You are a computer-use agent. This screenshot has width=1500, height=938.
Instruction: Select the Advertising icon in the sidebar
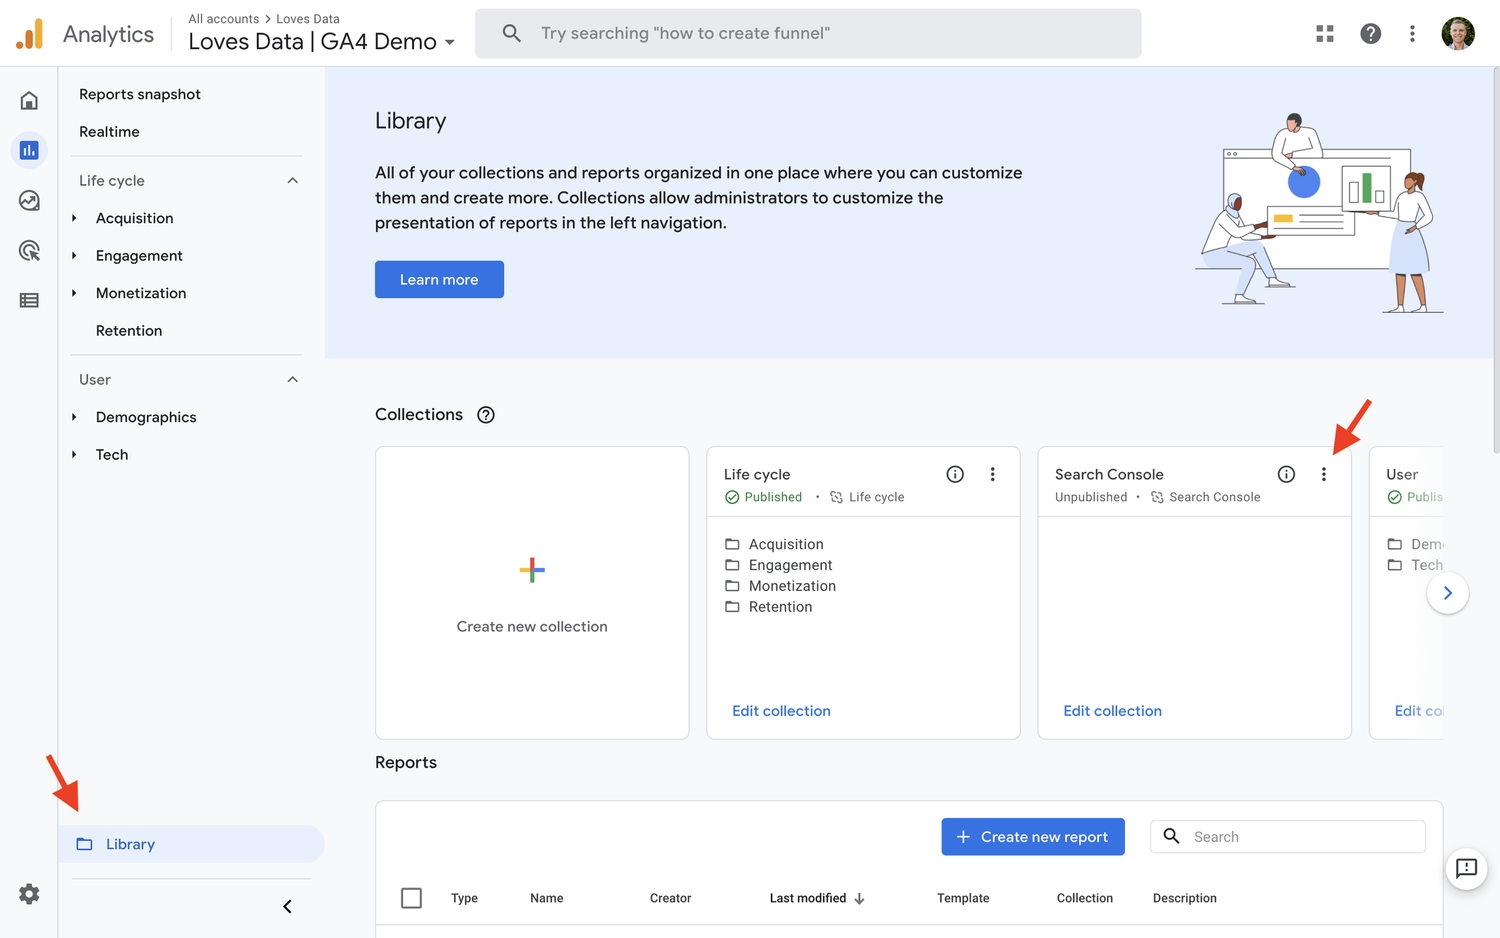point(29,250)
